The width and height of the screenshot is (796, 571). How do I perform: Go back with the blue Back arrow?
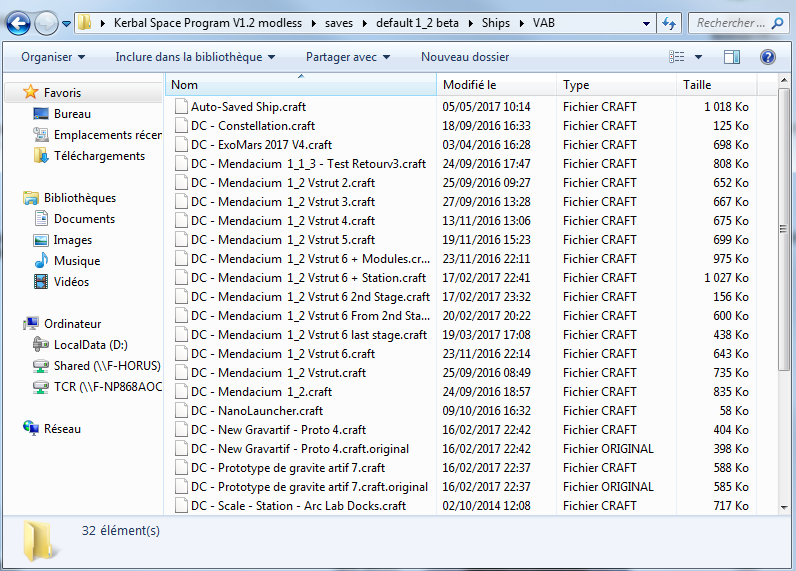tap(18, 23)
